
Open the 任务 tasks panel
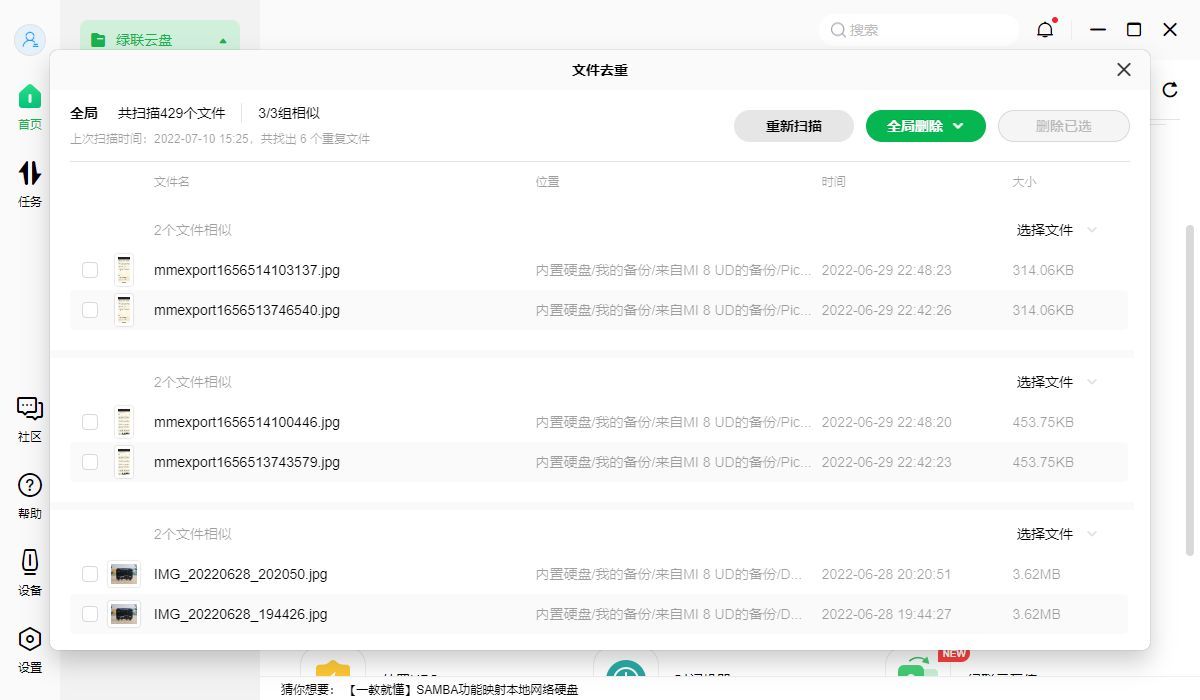29,180
